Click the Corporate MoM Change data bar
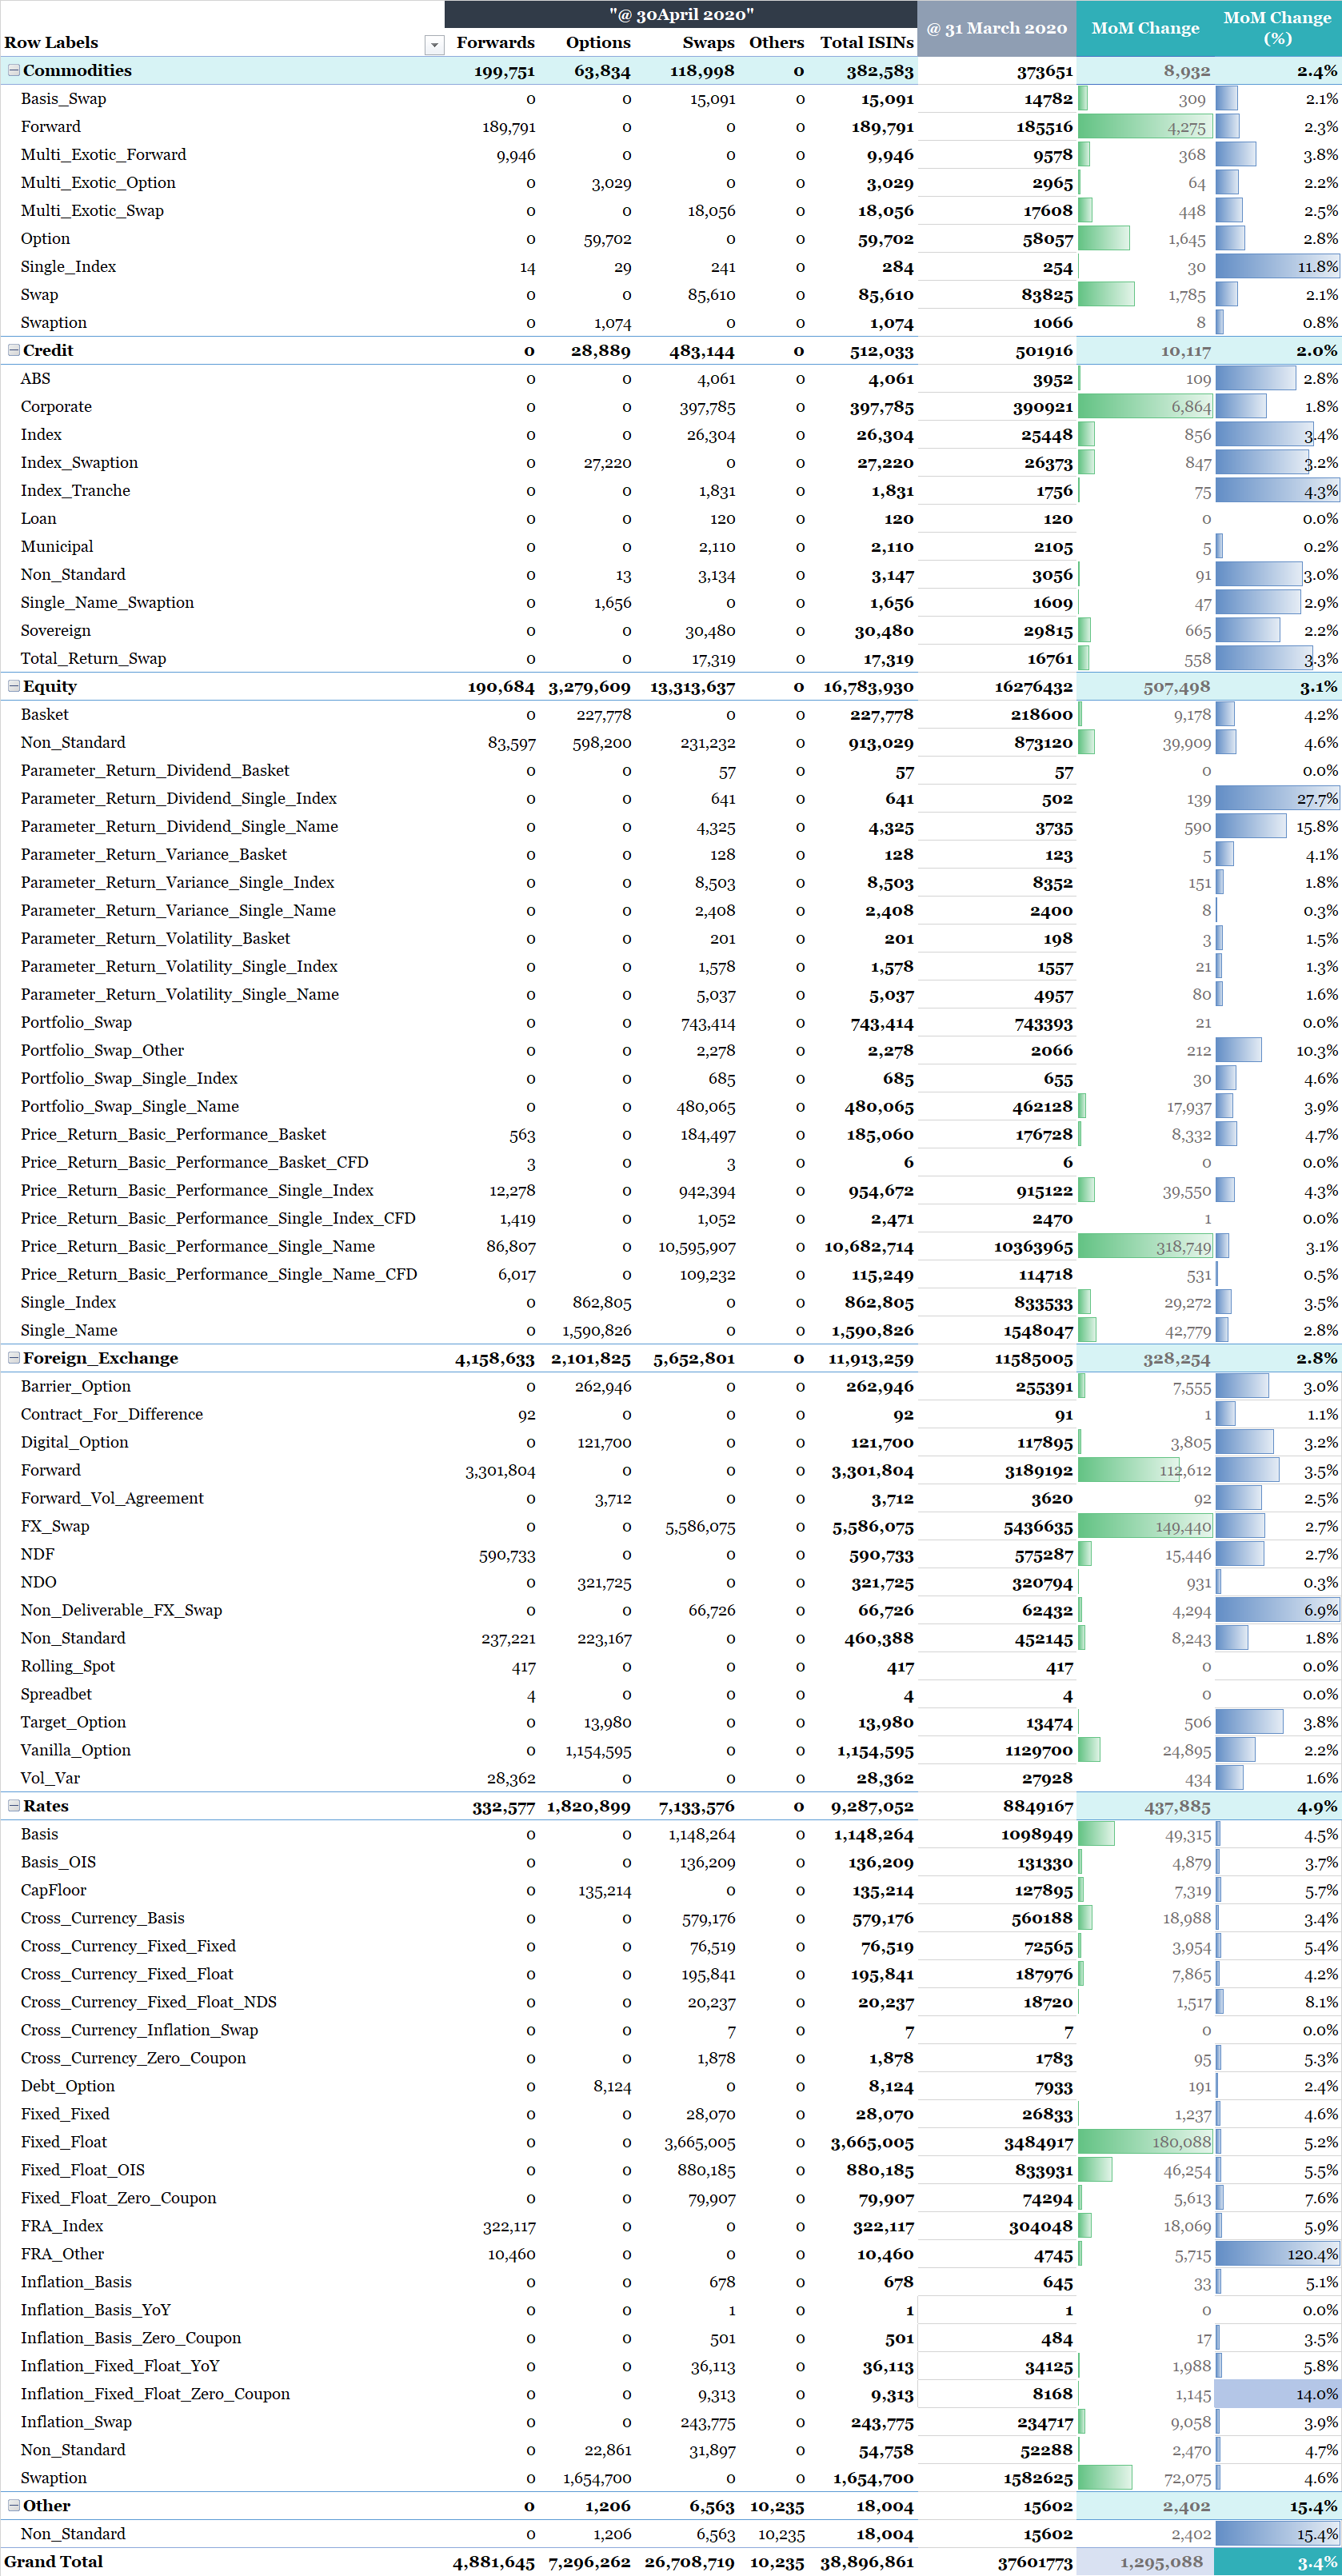The image size is (1342, 2576). (1146, 406)
